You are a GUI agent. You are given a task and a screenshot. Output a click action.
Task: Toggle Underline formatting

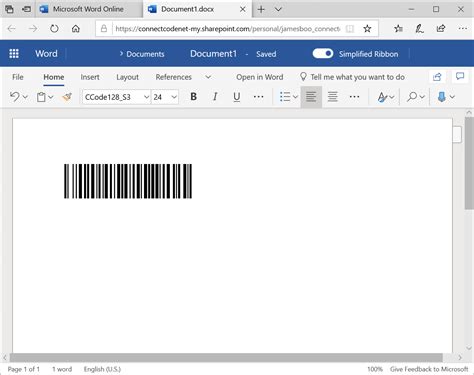click(237, 97)
